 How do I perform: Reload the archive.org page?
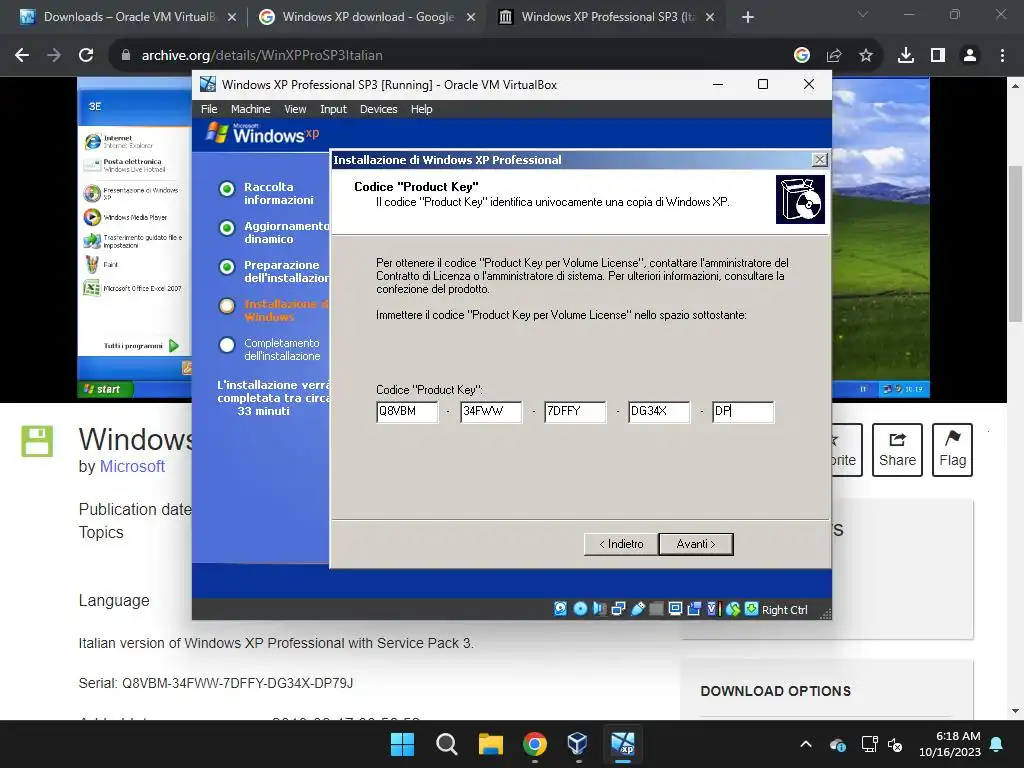click(86, 55)
